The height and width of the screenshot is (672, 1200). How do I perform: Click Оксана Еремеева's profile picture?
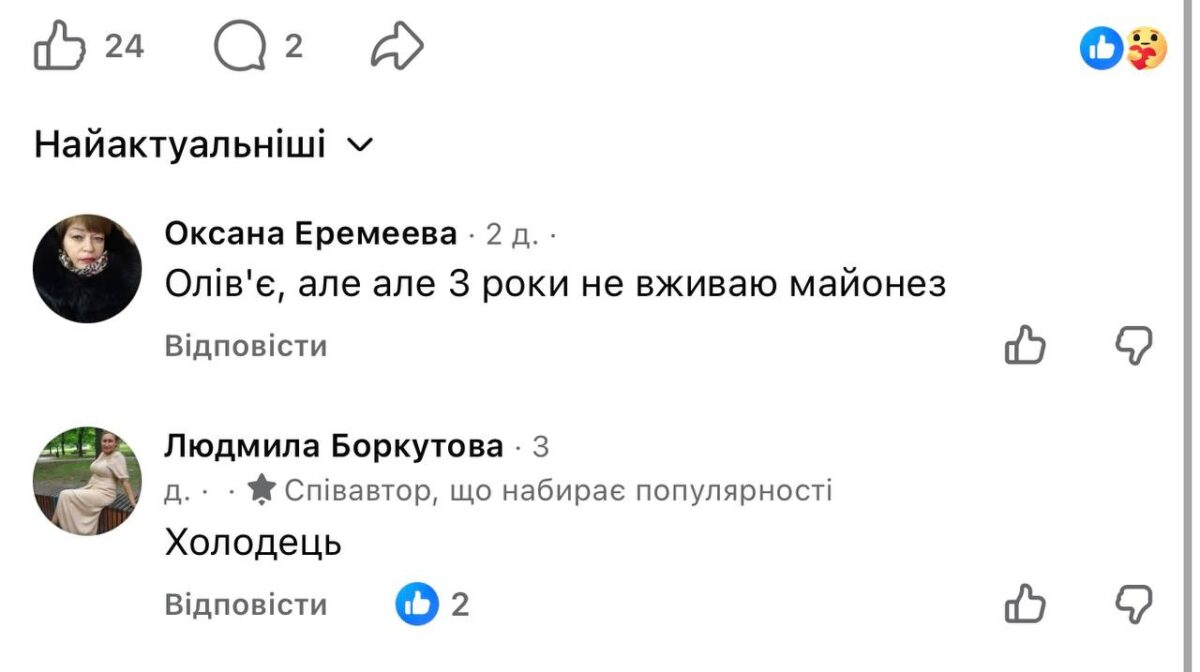coord(87,268)
